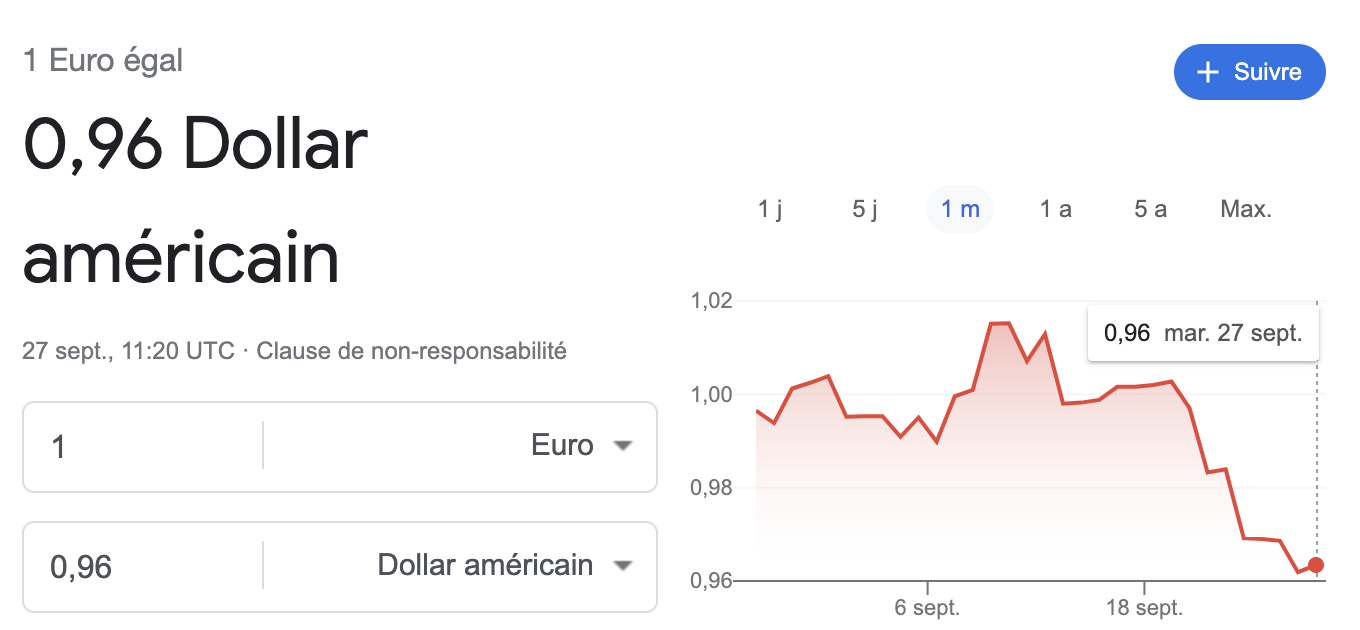
Task: Click the 18 sept. axis label
Action: 1144,607
